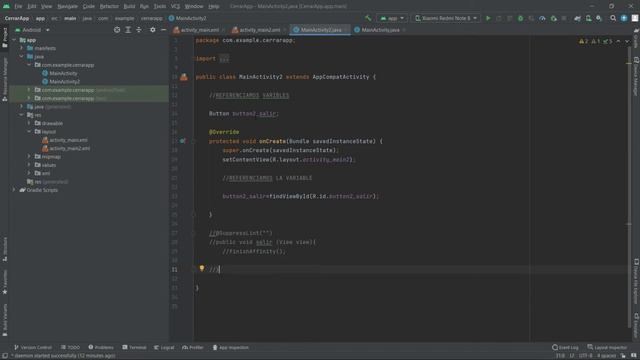Click the Select Opened File target icon
This screenshot has width=640, height=360.
117,30
